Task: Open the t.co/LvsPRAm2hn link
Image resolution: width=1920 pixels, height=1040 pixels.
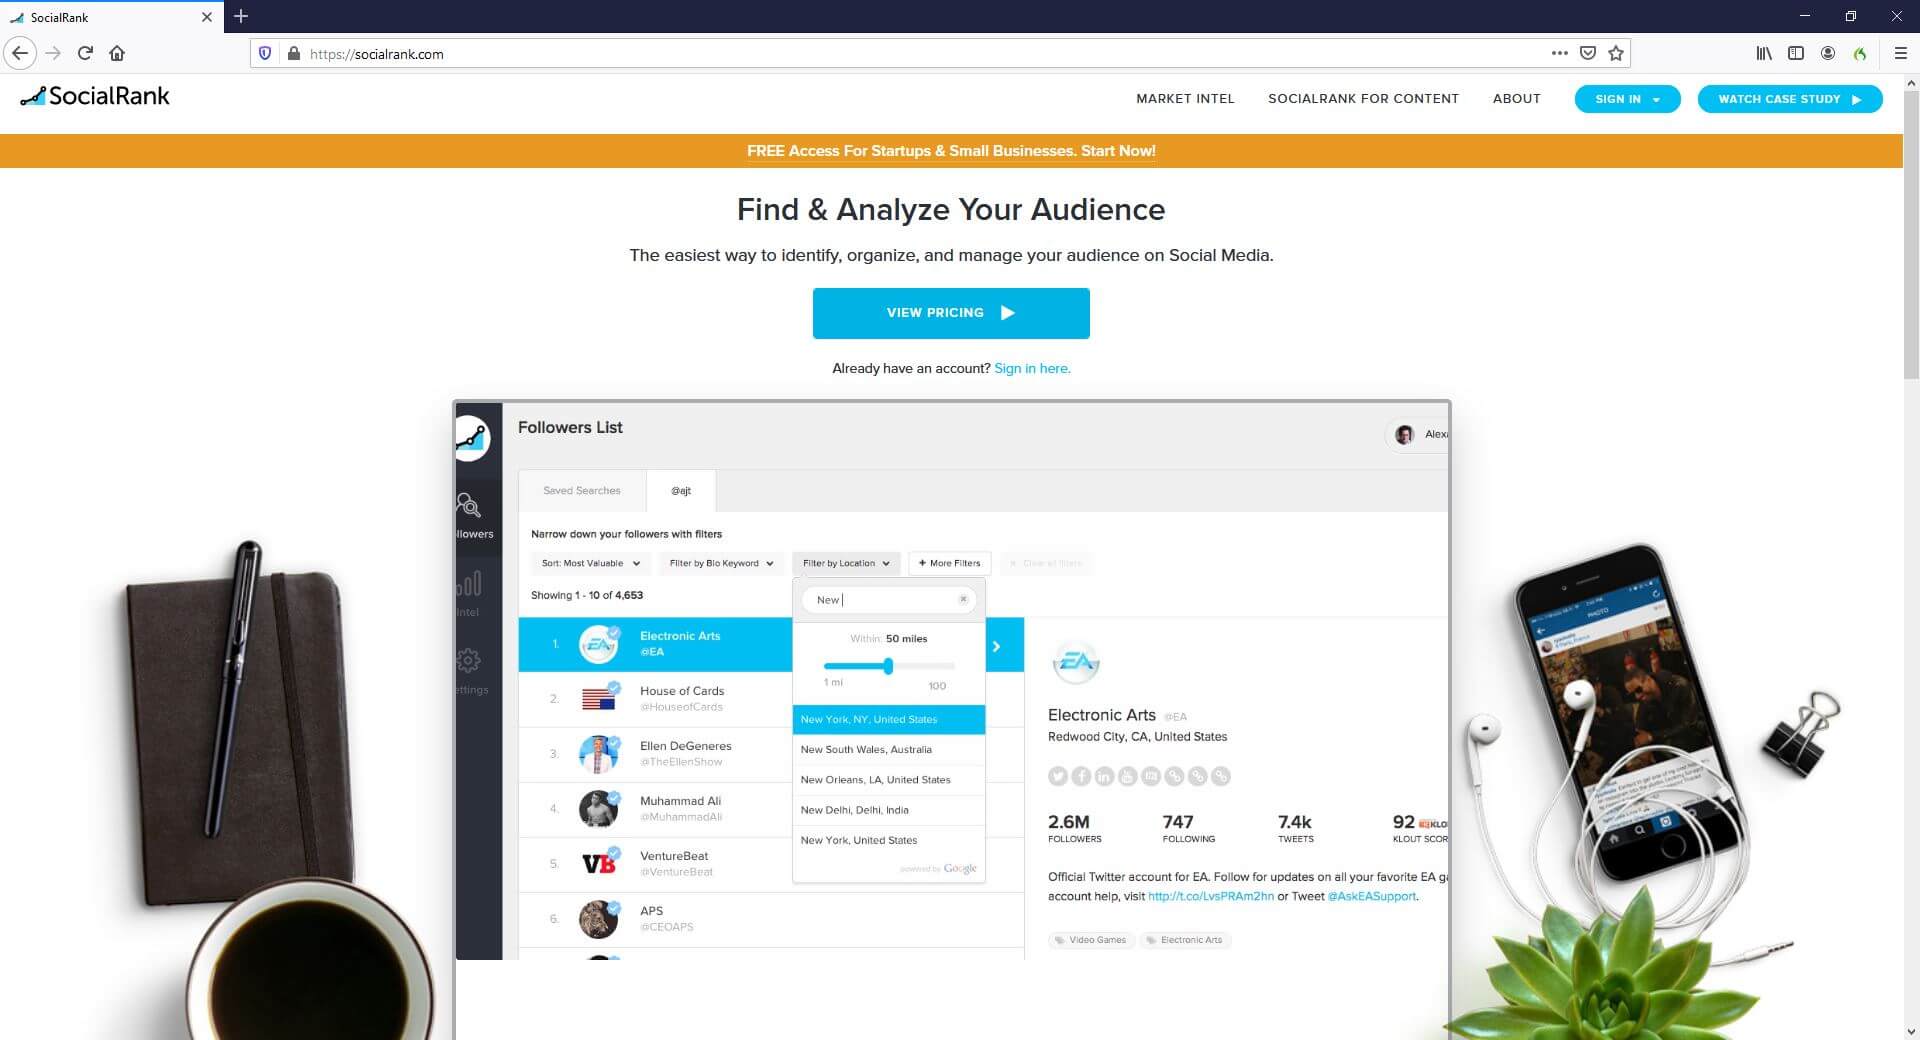Action: click(x=1211, y=896)
